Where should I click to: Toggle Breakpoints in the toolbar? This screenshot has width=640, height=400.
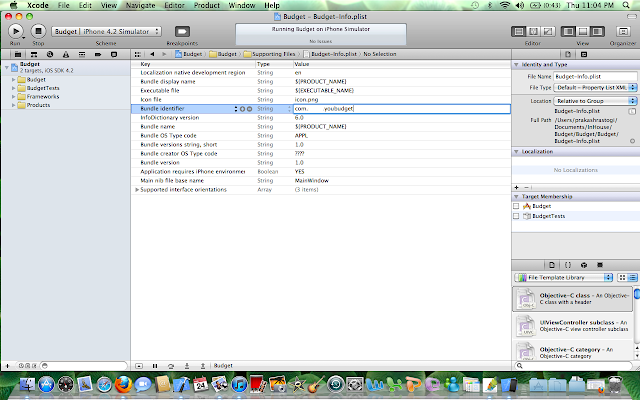coord(182,31)
